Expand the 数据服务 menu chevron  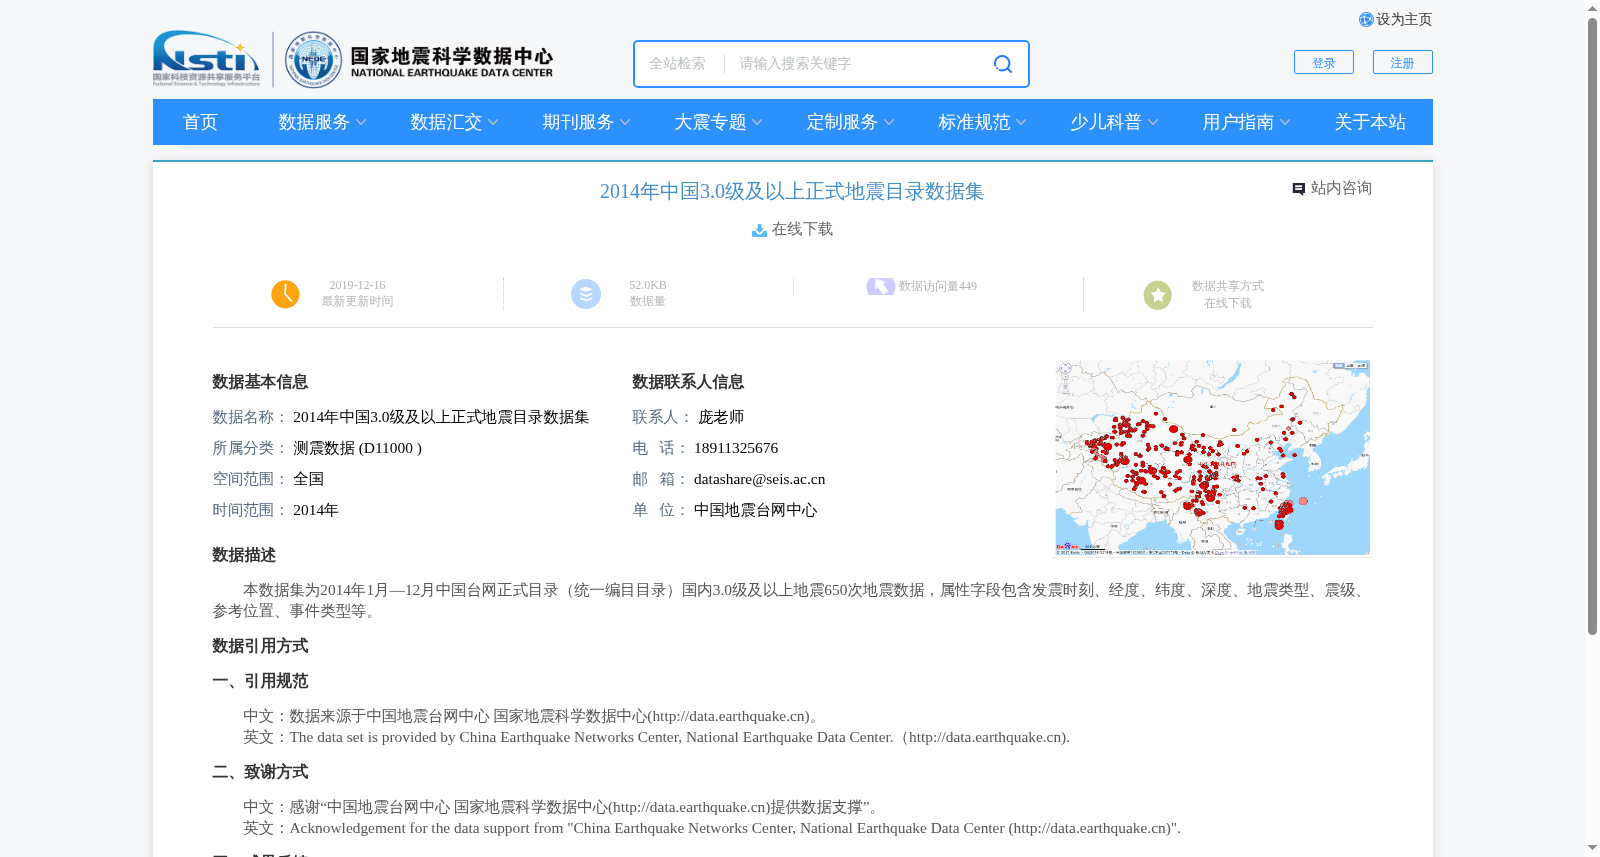click(x=361, y=122)
